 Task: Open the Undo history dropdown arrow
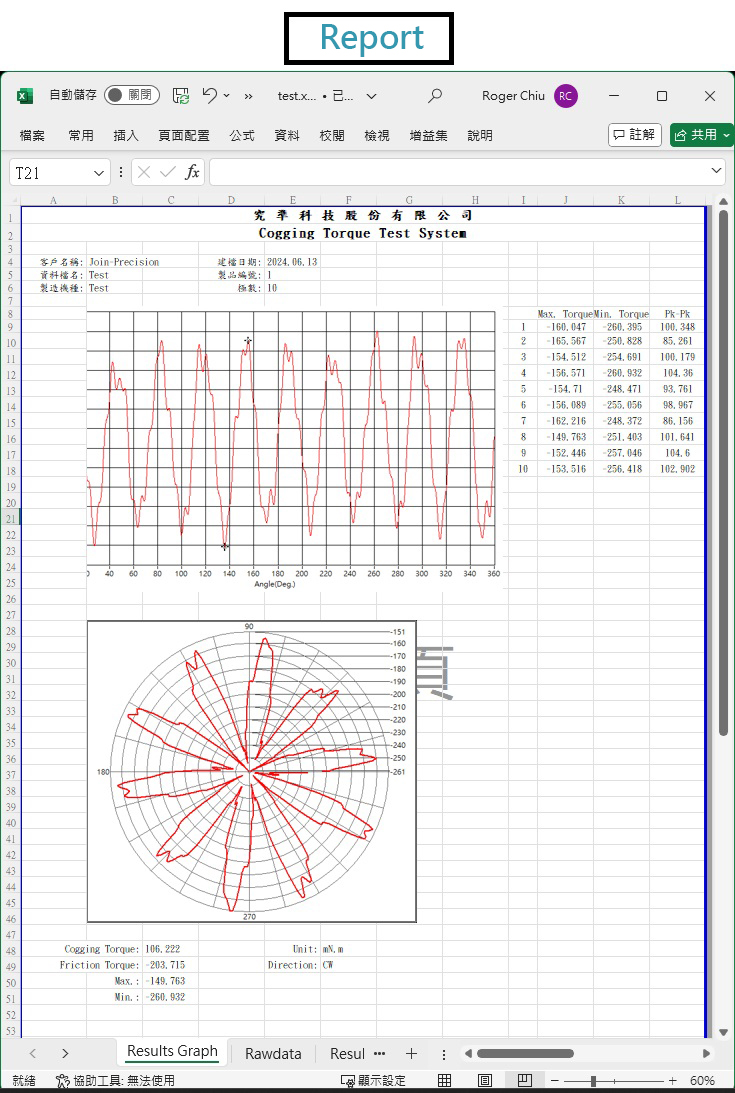pos(227,96)
